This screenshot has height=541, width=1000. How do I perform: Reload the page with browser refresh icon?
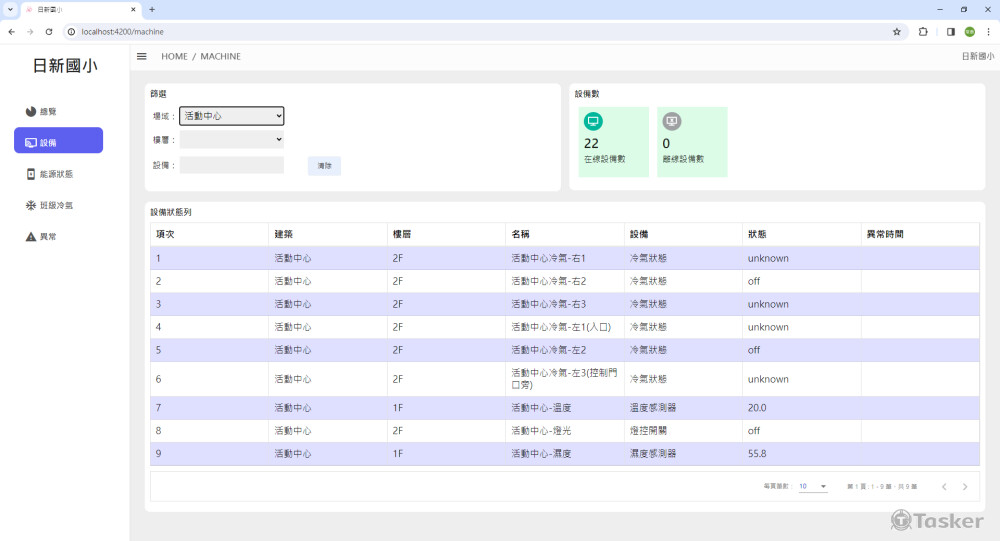coord(48,32)
